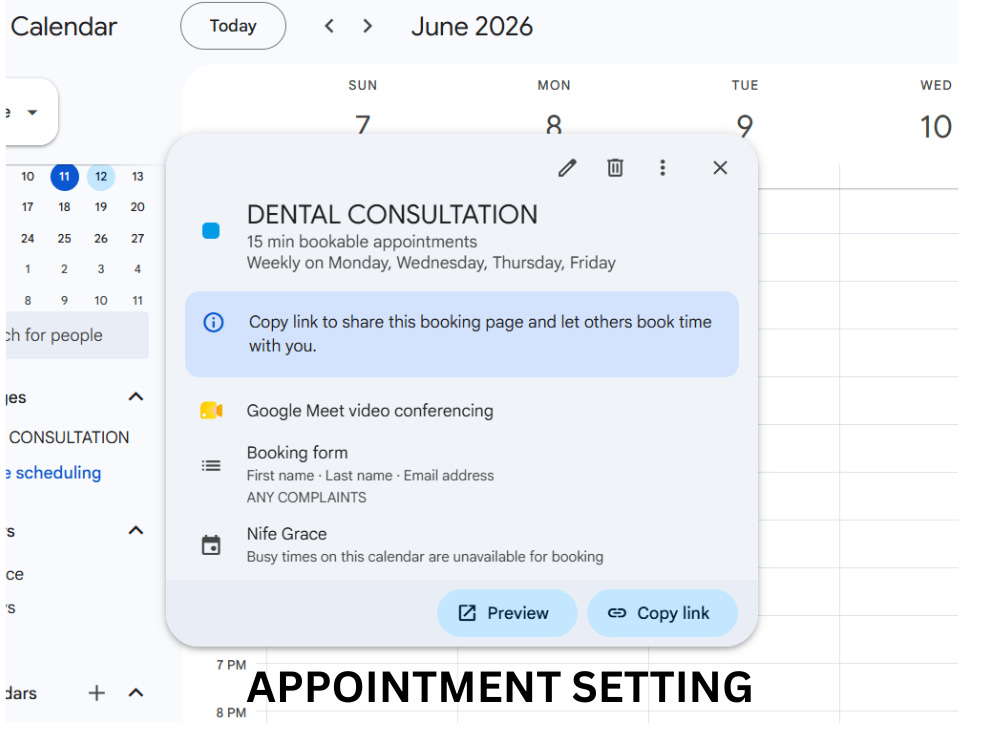Select Wednesday 10 column header
This screenshot has height=750, width=1000.
click(x=936, y=108)
